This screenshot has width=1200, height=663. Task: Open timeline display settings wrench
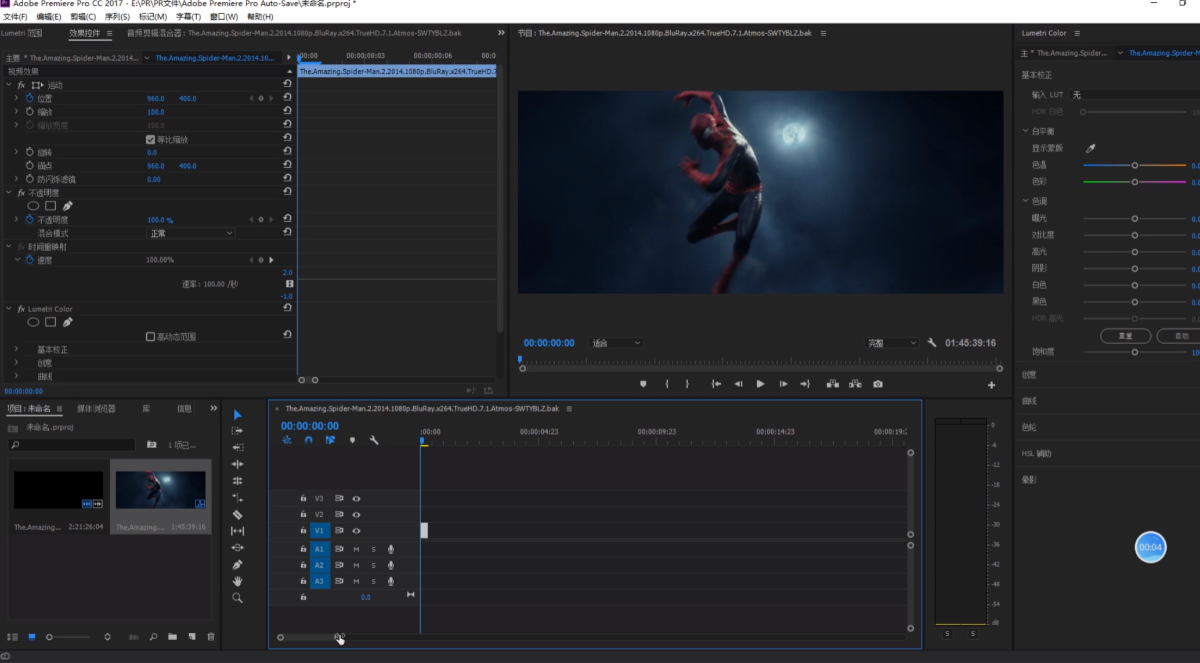tap(374, 440)
